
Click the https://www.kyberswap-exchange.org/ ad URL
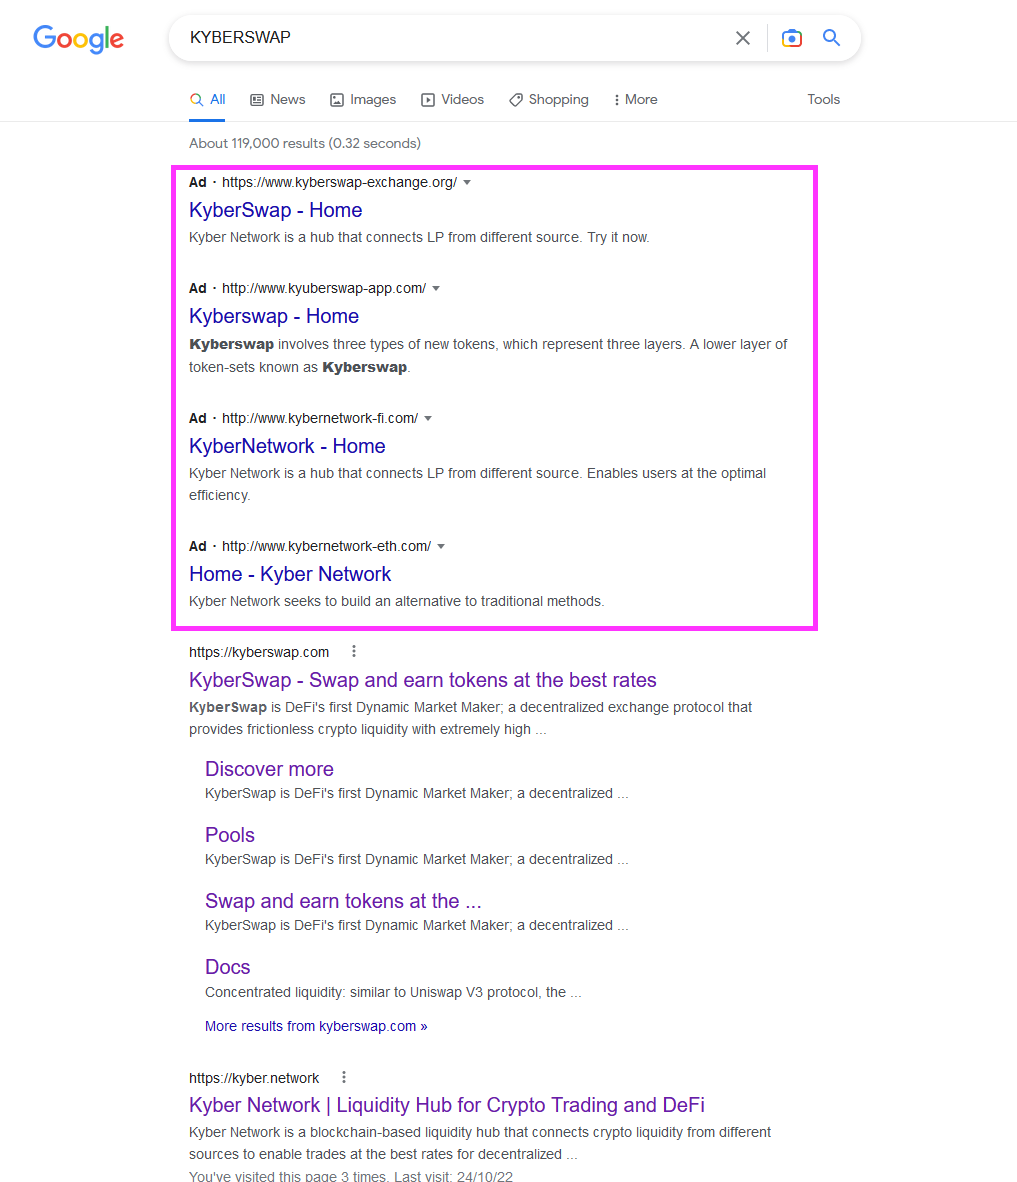pos(339,182)
